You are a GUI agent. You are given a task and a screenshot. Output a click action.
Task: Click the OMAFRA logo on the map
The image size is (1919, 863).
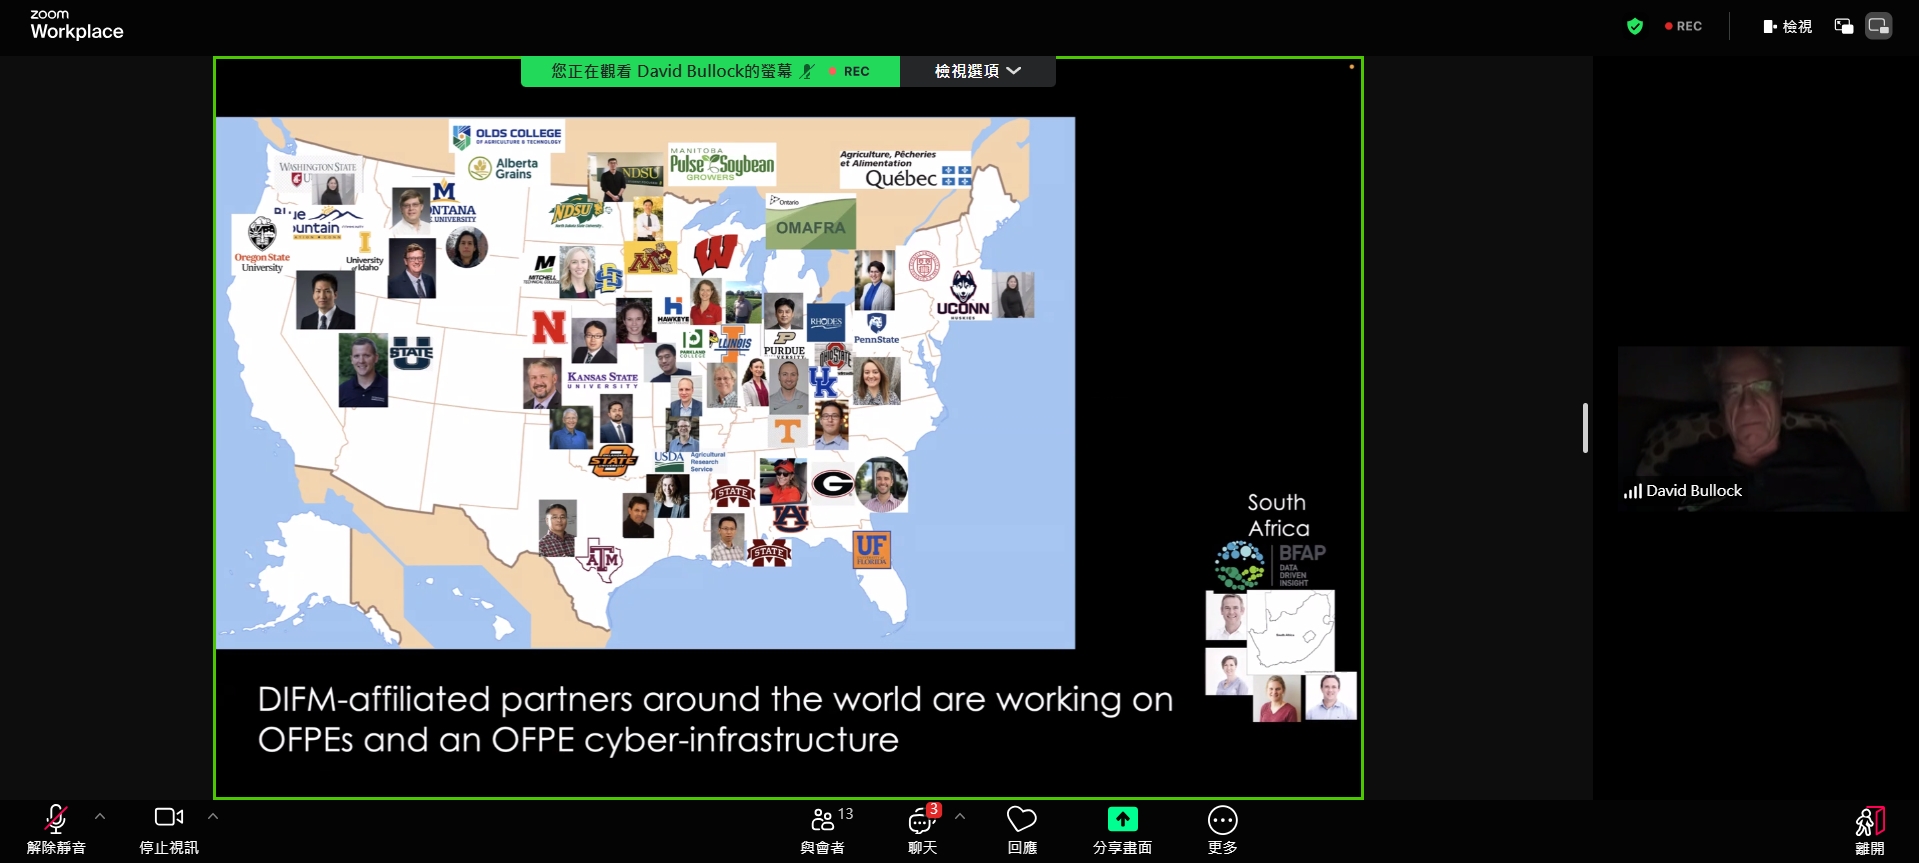811,222
